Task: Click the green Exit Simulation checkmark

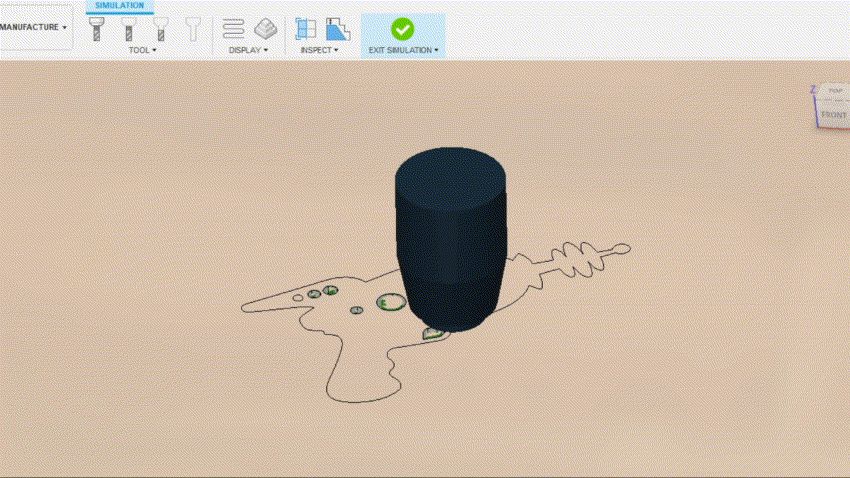Action: click(x=402, y=29)
